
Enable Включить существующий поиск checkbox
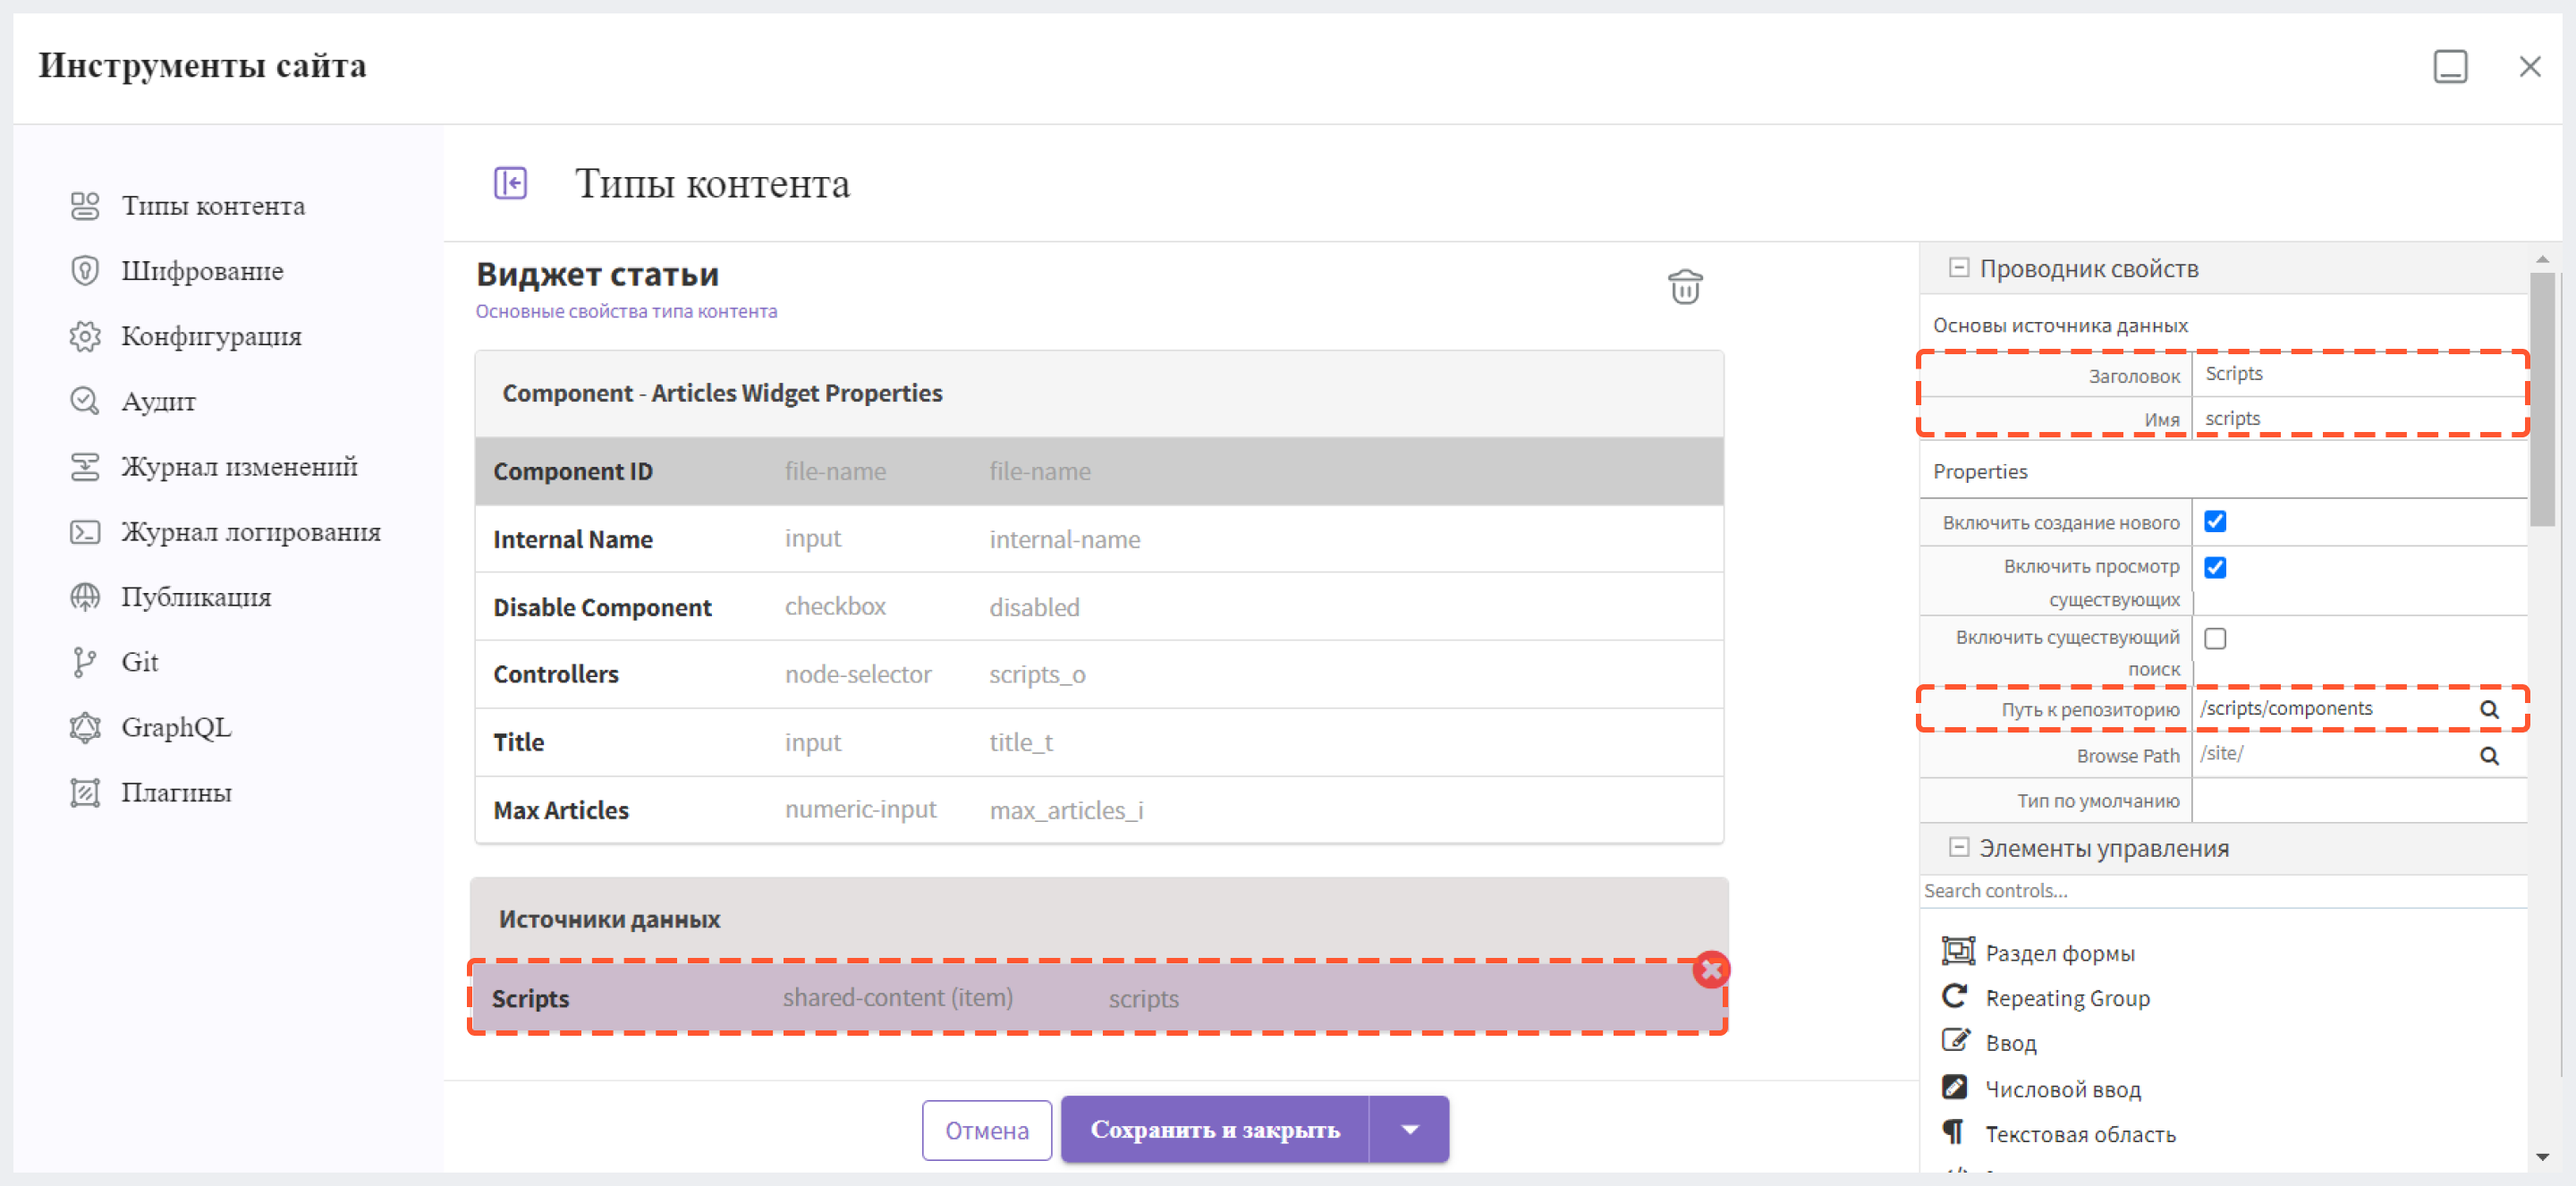pyautogui.click(x=2215, y=638)
